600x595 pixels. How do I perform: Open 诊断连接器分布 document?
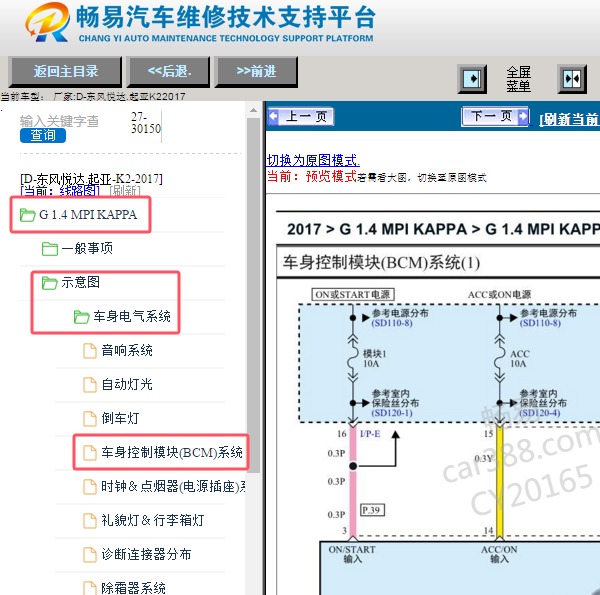(x=146, y=554)
